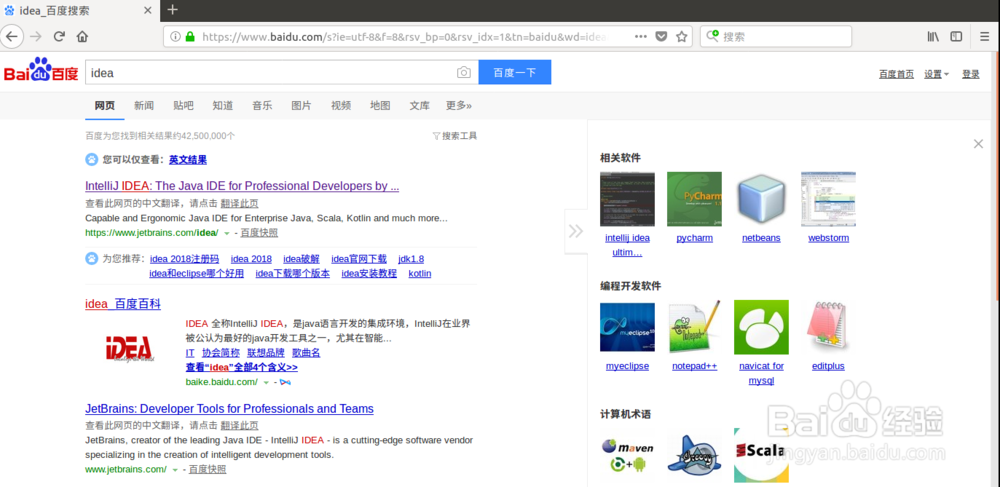Image resolution: width=1000 pixels, height=487 pixels.
Task: Click the 登录 login link
Action: pos(971,74)
